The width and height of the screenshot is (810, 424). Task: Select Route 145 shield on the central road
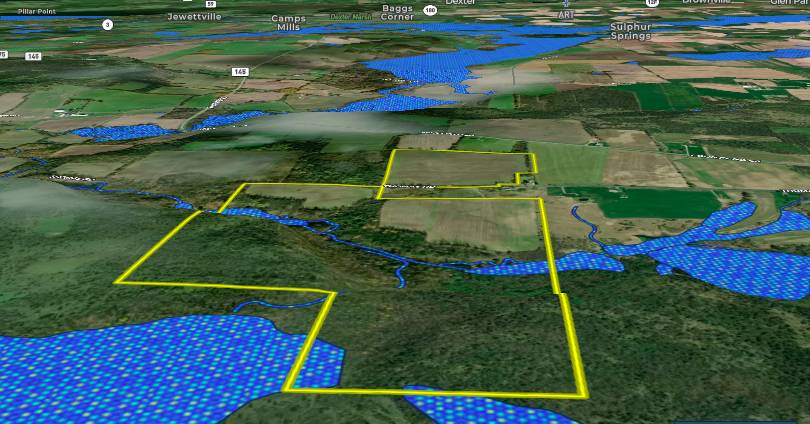pos(240,72)
